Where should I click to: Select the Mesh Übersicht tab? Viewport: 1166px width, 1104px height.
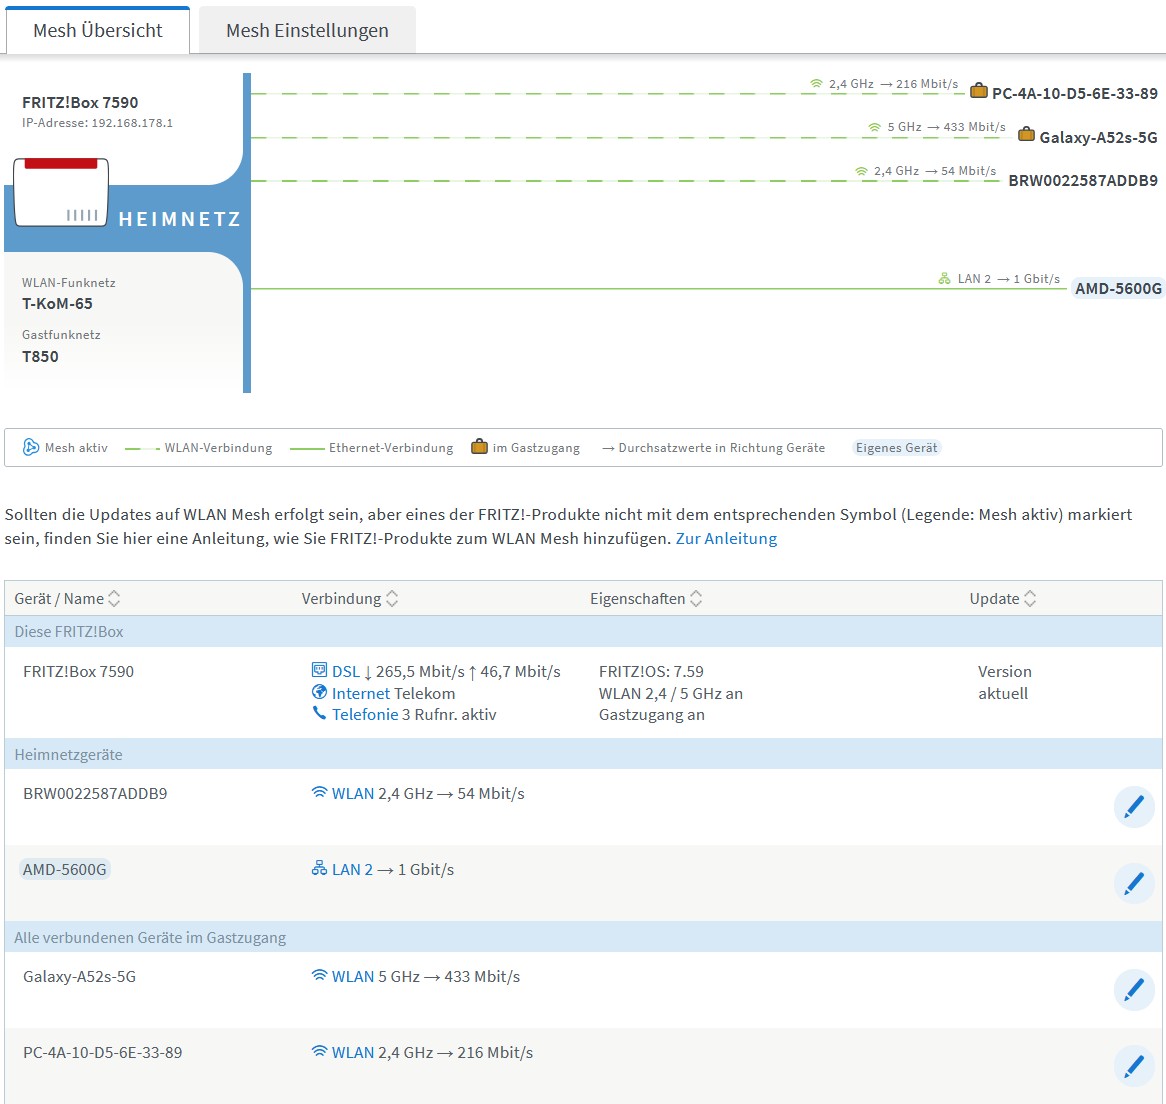pos(97,30)
